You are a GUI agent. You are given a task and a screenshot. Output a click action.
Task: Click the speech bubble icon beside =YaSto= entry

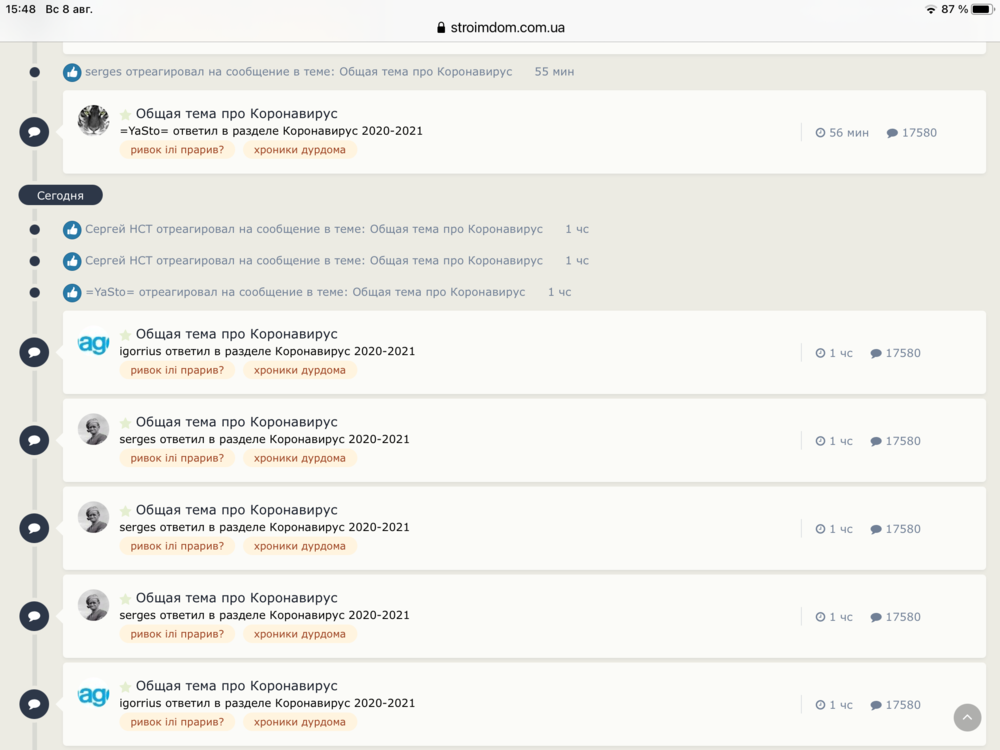(x=34, y=131)
